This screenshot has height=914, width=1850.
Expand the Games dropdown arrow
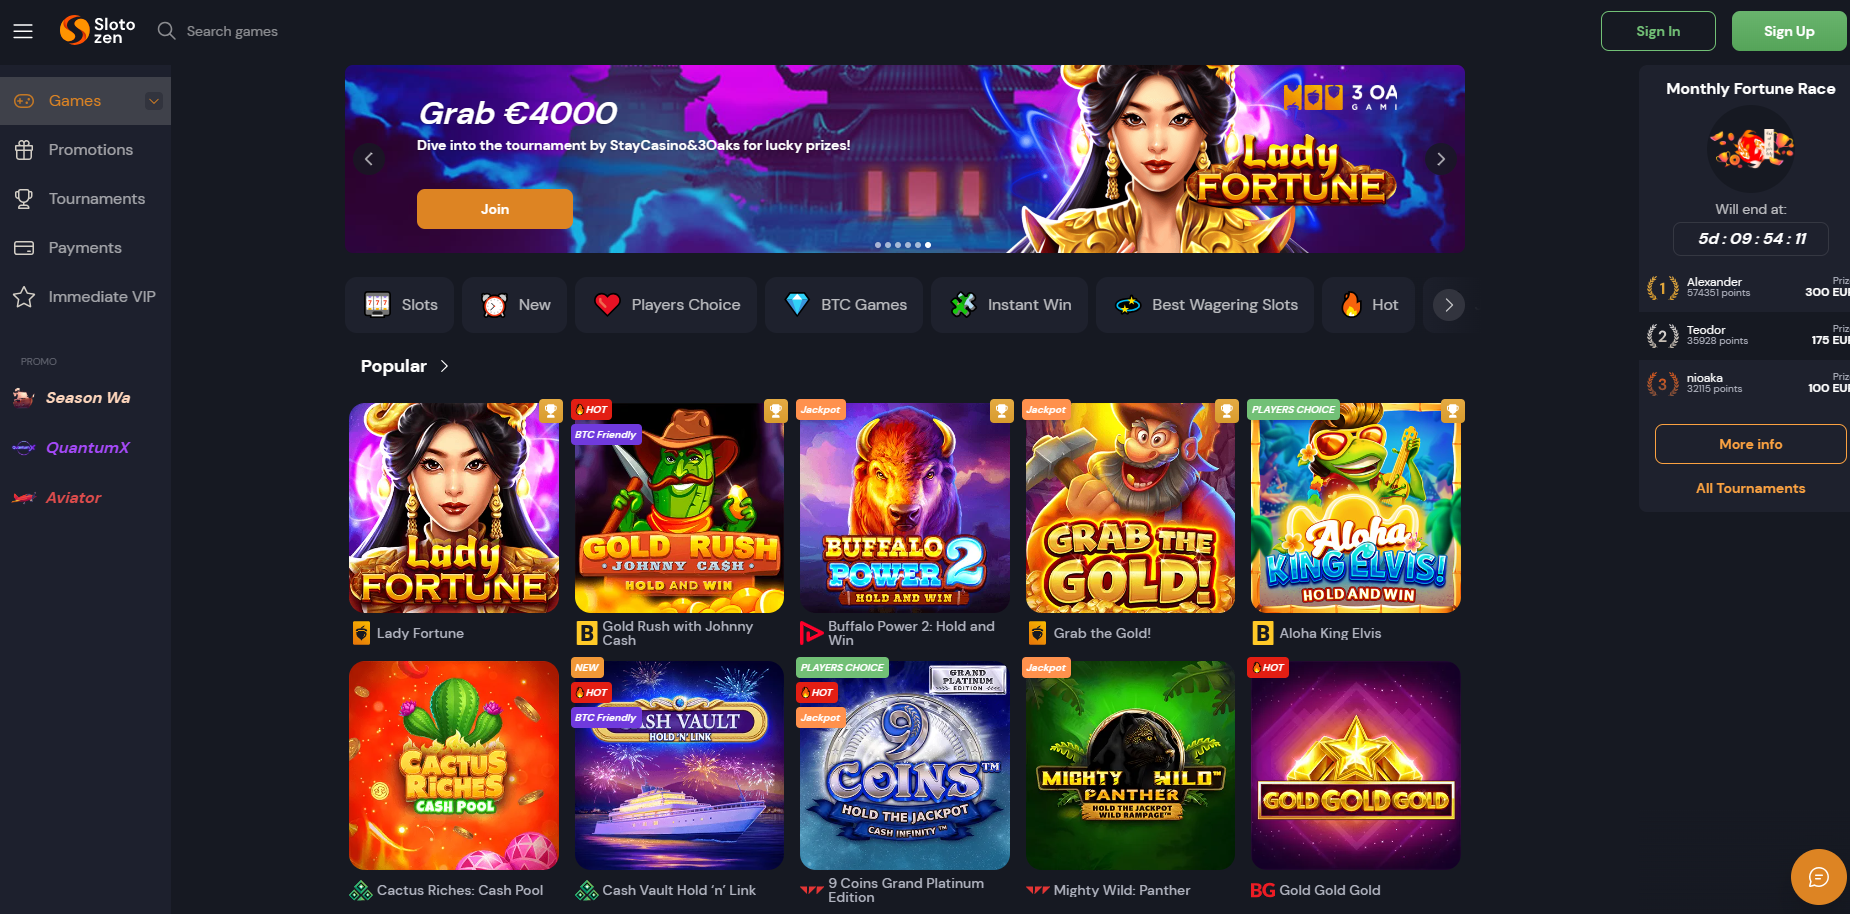pyautogui.click(x=154, y=101)
